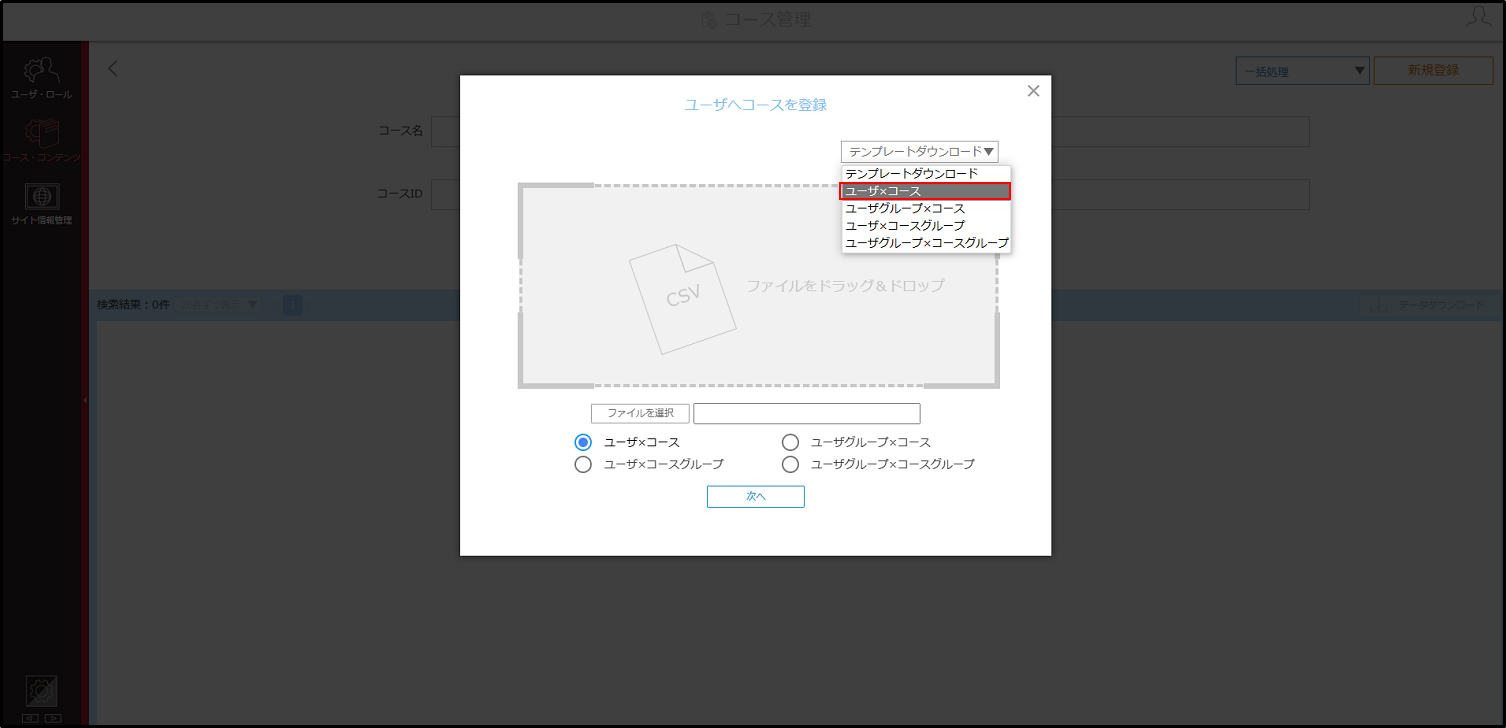Click the file name field beside ファイルを選択
The image size is (1506, 728).
[x=806, y=413]
